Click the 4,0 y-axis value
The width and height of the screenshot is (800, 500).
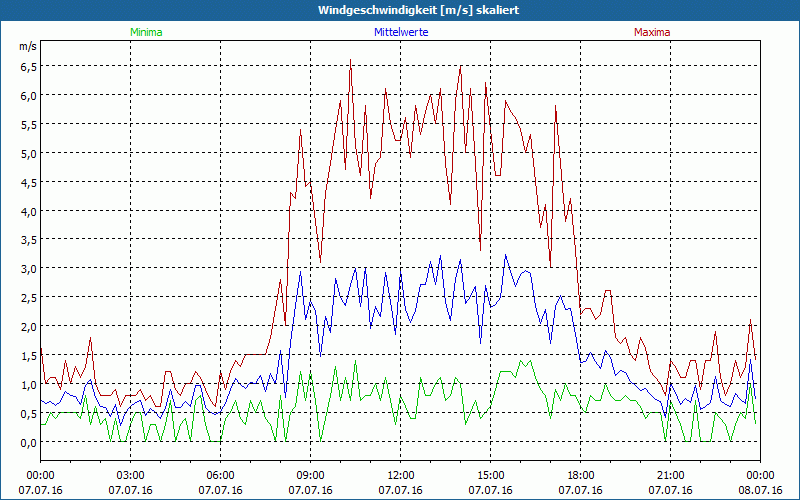click(29, 211)
